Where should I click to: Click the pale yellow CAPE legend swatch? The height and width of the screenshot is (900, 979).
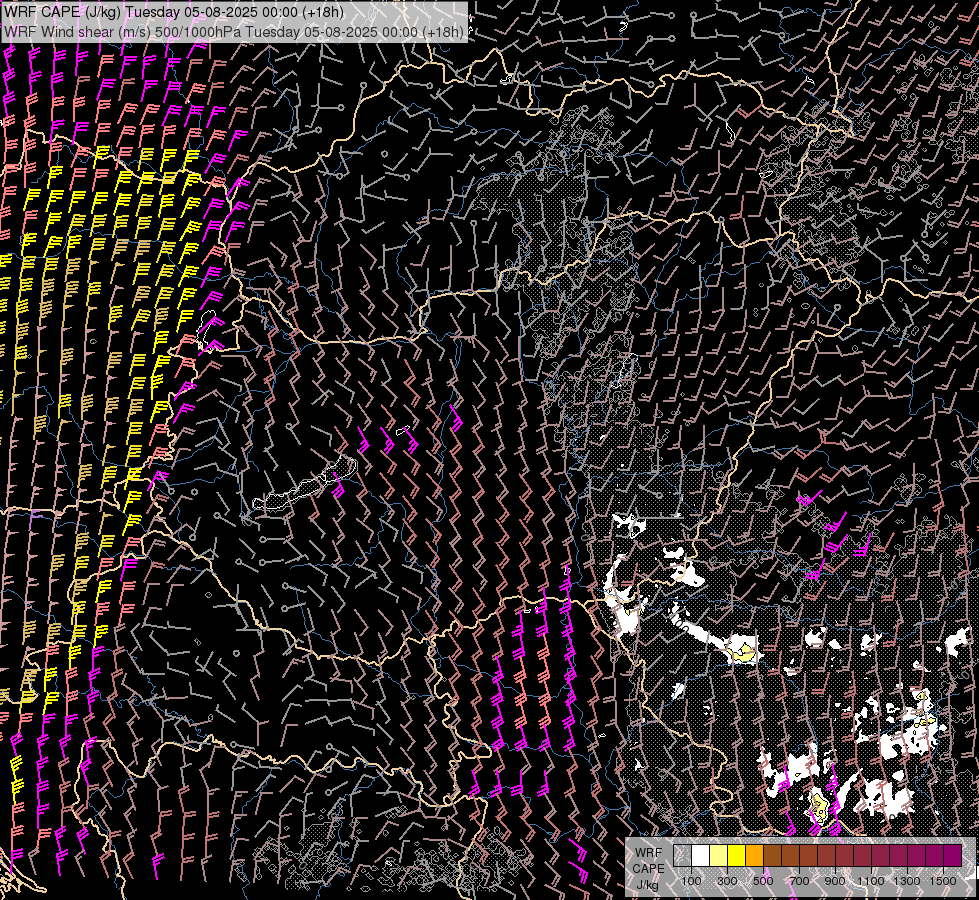pyautogui.click(x=719, y=855)
